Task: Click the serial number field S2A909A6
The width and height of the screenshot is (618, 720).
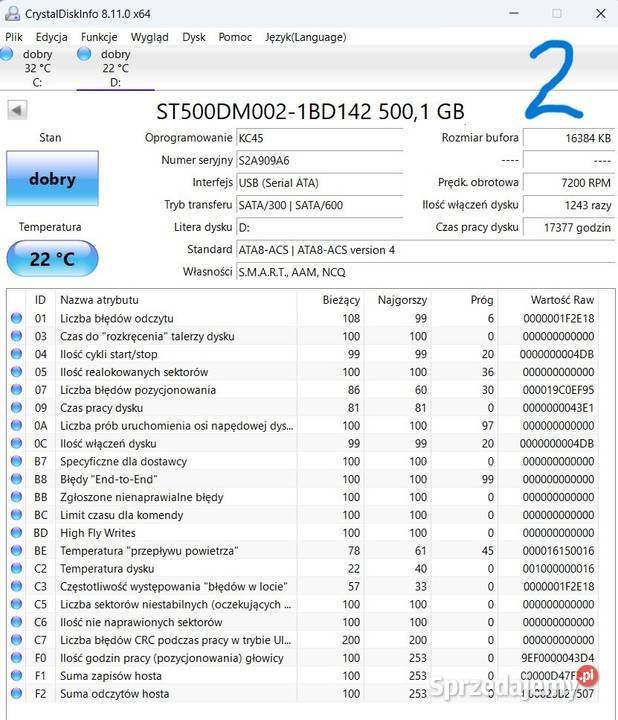Action: tap(320, 161)
